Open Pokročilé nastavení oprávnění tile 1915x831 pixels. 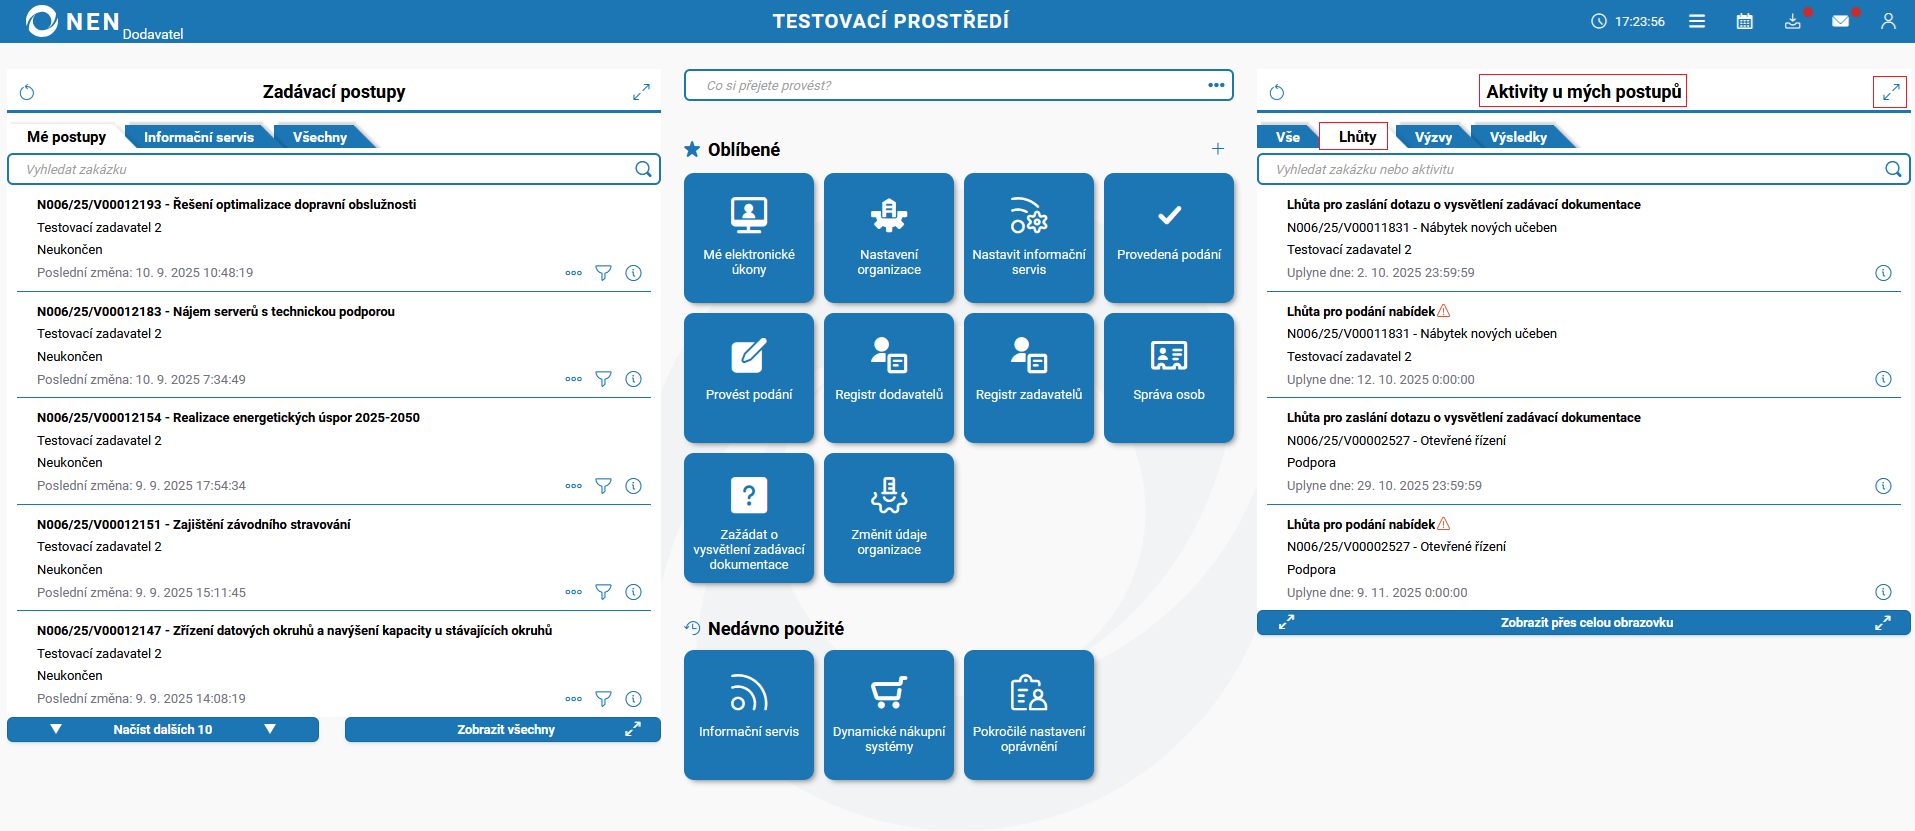coord(1029,715)
